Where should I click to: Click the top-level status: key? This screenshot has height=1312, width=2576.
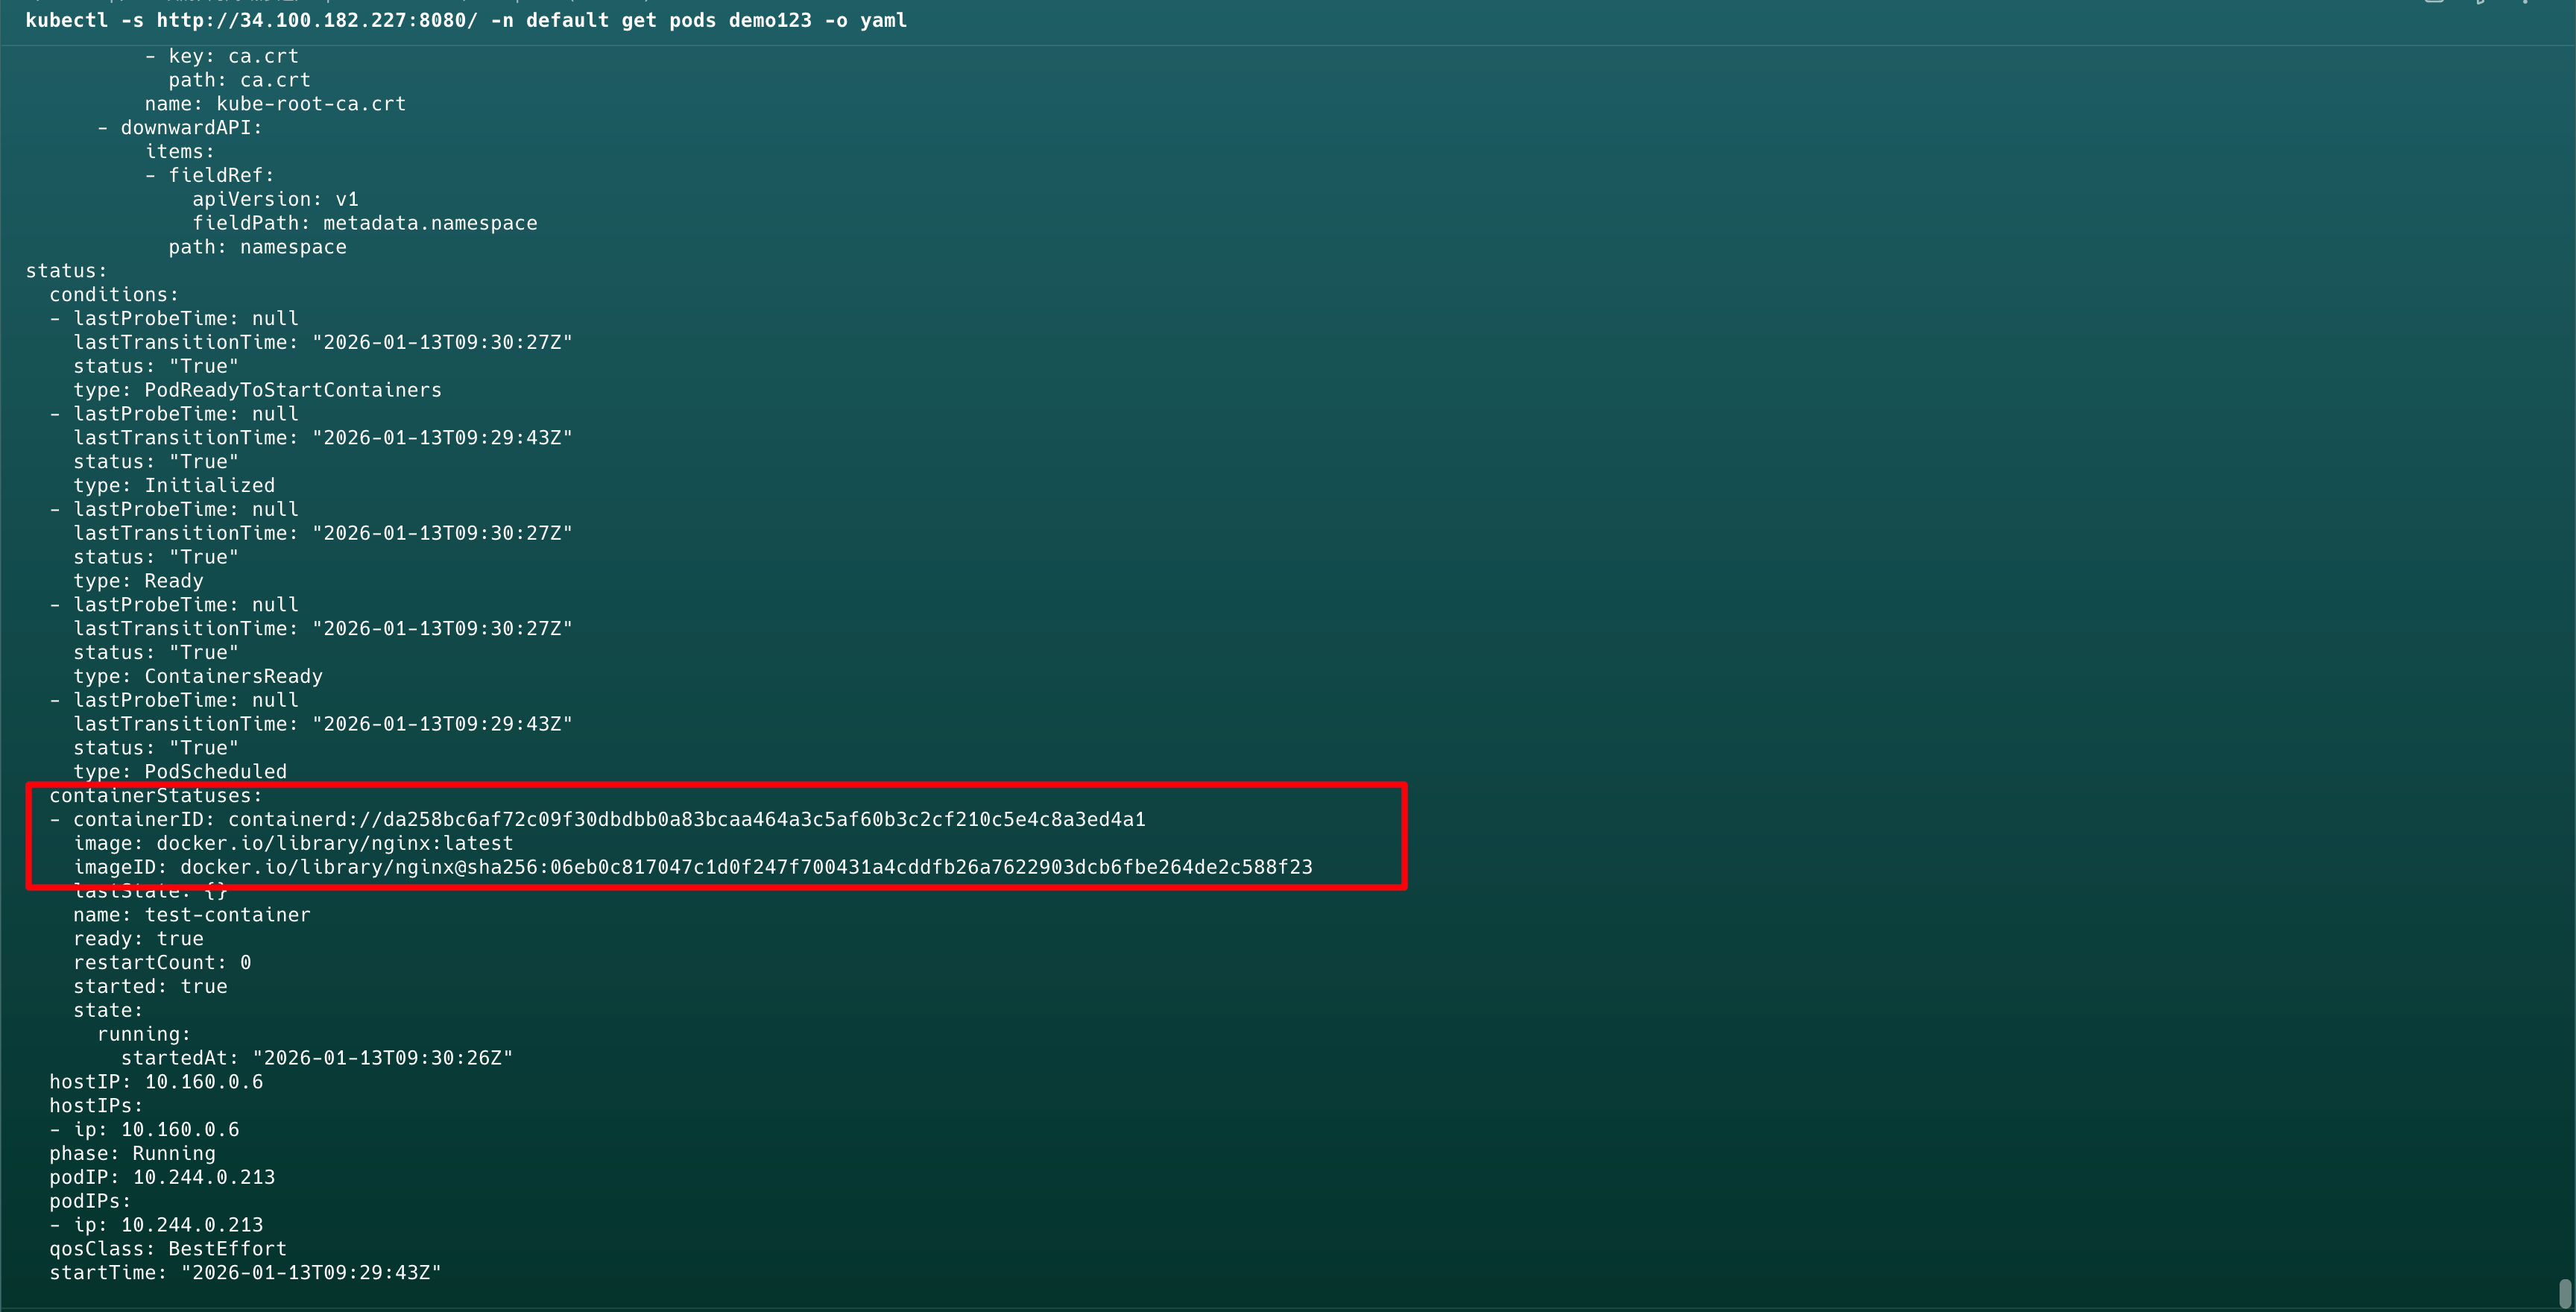pos(66,271)
